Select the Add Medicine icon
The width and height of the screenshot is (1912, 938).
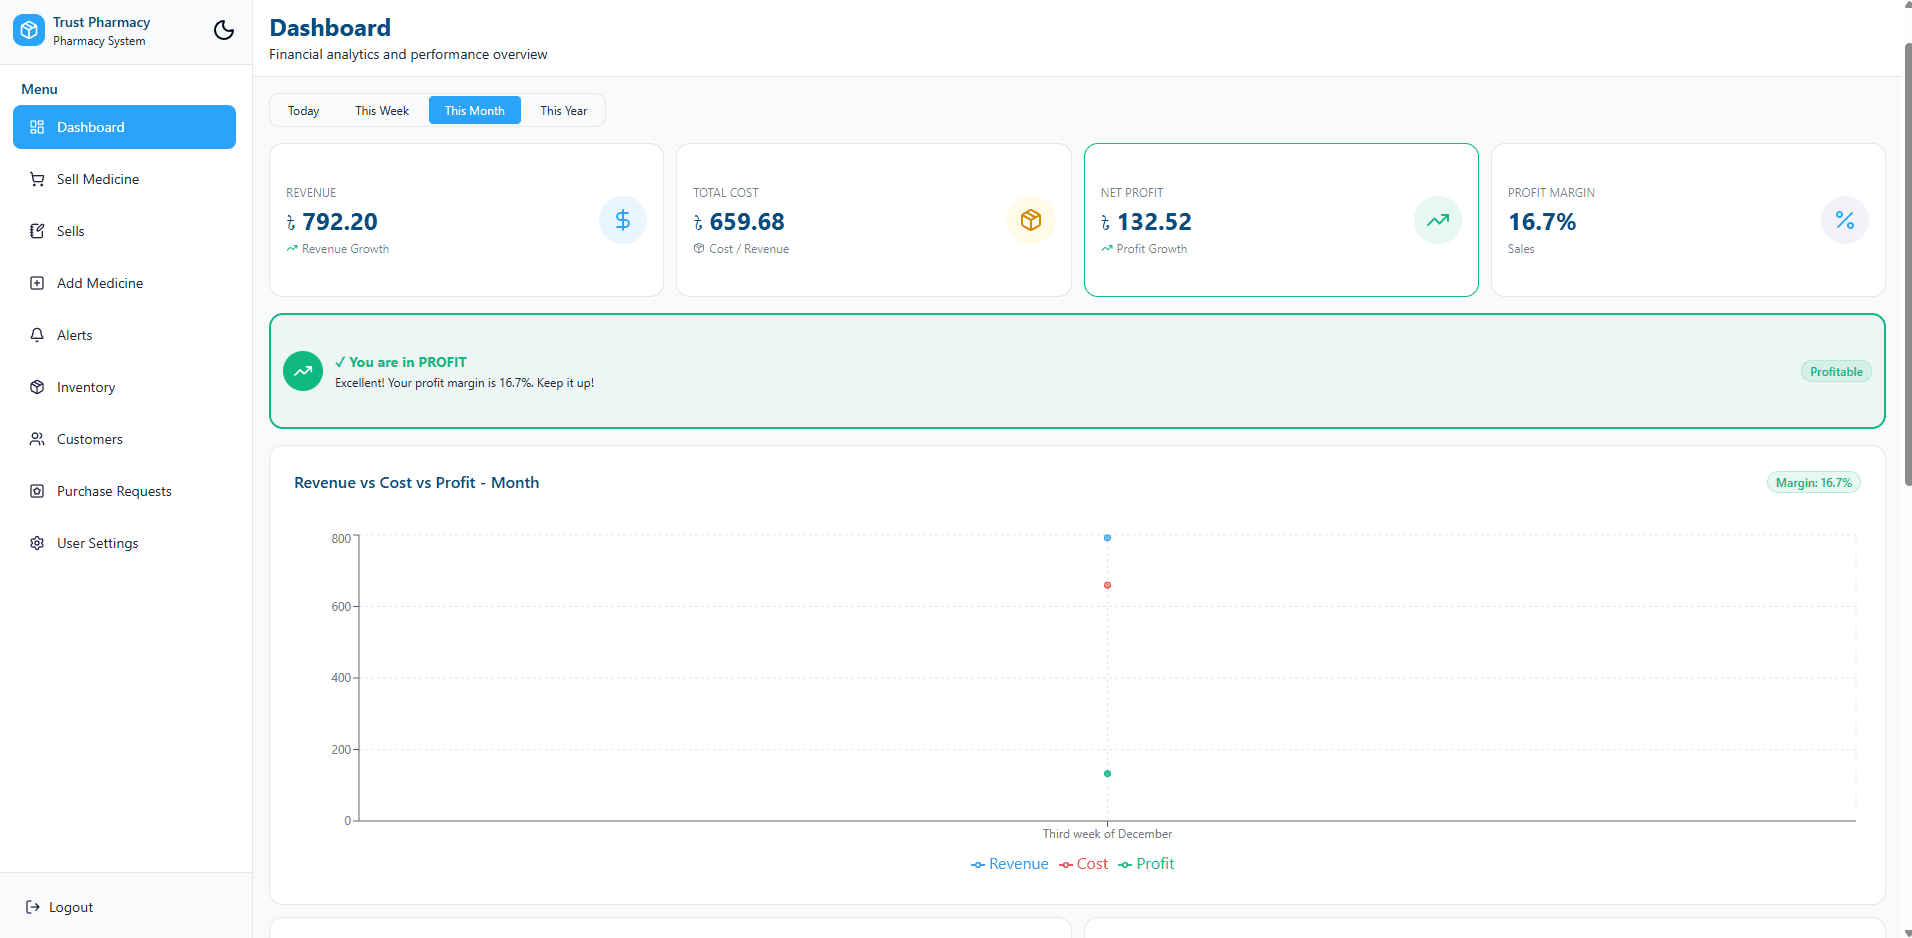[x=37, y=283]
